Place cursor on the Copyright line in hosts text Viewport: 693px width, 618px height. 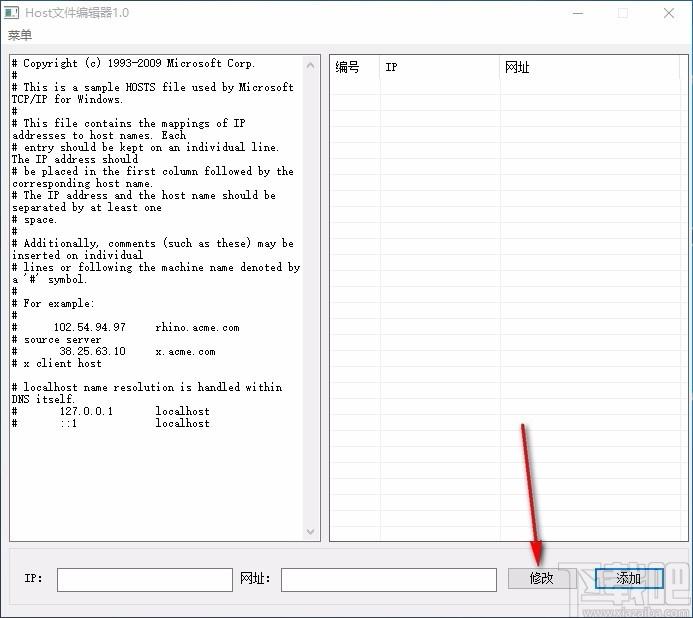click(140, 63)
